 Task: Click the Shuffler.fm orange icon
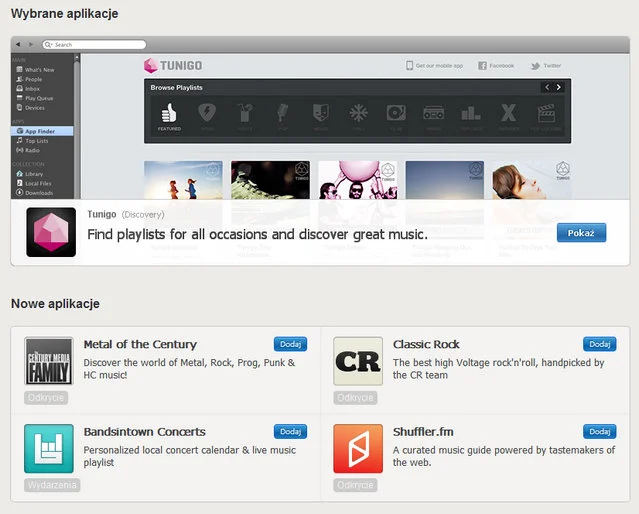pyautogui.click(x=358, y=448)
